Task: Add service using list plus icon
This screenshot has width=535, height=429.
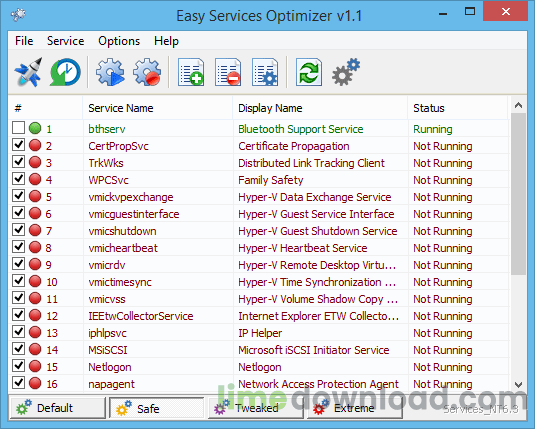Action: click(191, 72)
